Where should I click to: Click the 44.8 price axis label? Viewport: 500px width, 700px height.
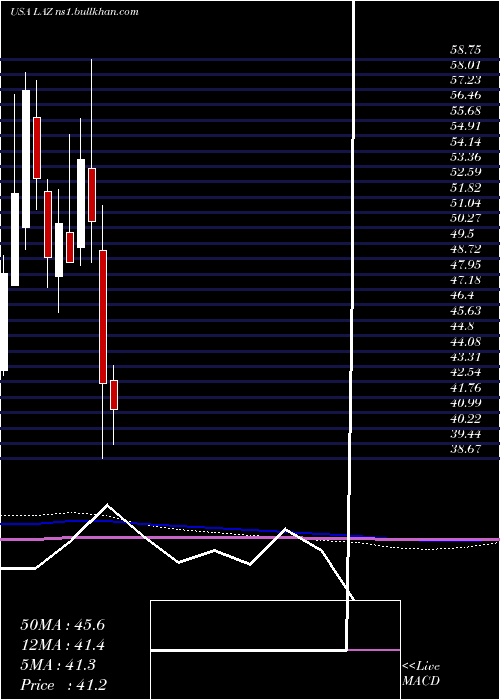click(462, 326)
